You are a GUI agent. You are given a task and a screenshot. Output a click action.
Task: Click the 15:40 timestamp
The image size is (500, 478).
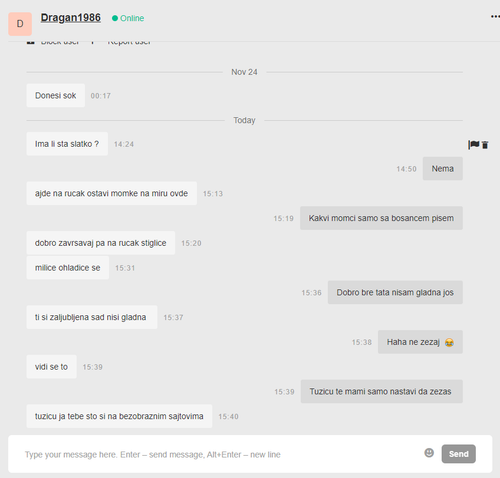click(x=228, y=417)
